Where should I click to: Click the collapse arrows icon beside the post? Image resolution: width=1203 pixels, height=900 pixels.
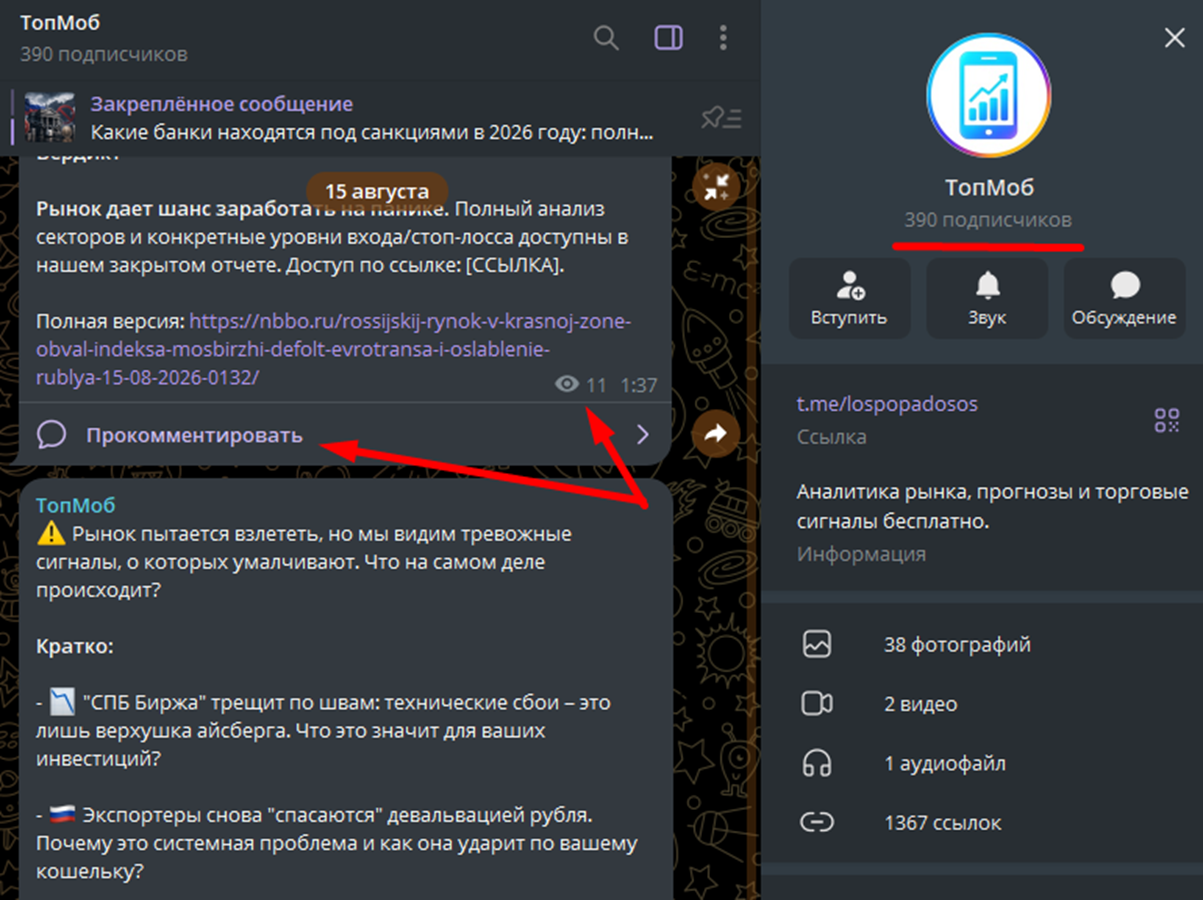[x=716, y=186]
